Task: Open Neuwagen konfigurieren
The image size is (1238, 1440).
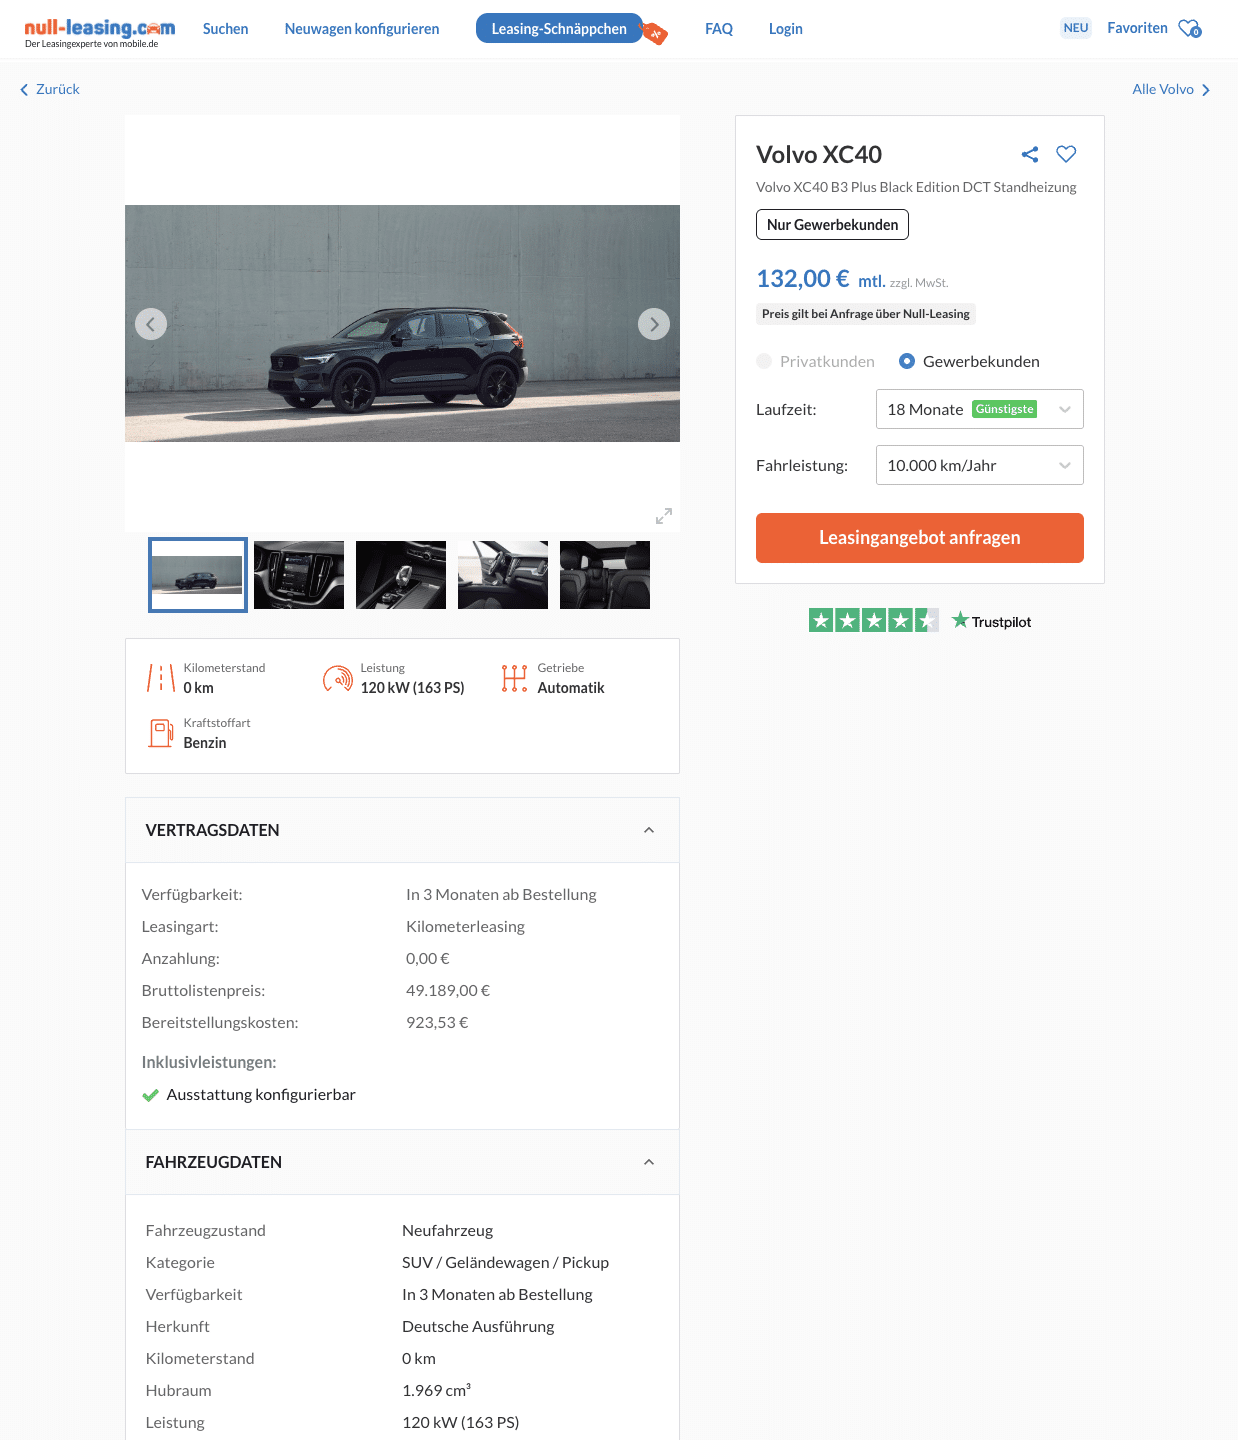Action: tap(362, 29)
